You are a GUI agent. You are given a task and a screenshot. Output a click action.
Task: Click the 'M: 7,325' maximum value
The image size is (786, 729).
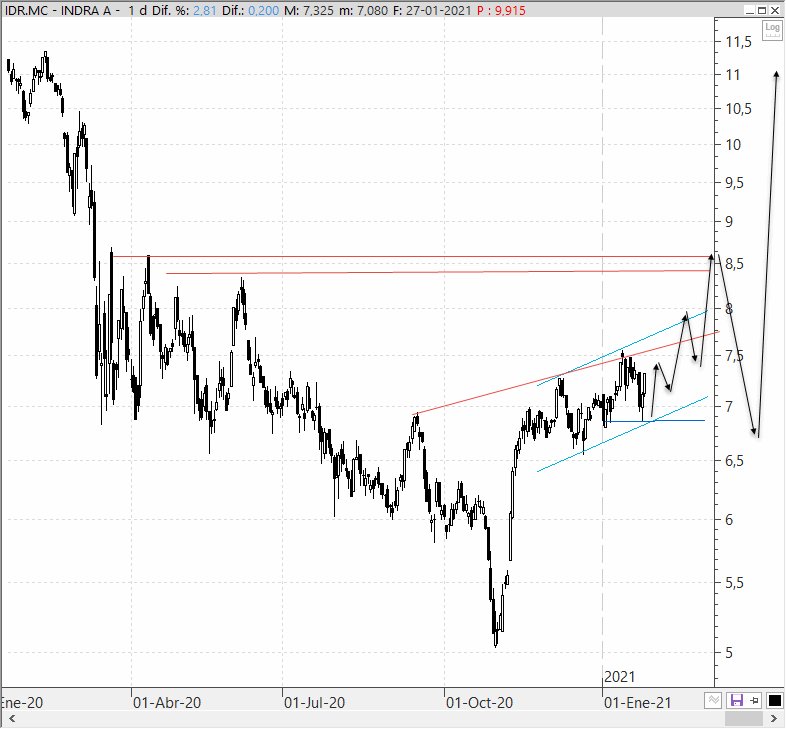point(309,10)
